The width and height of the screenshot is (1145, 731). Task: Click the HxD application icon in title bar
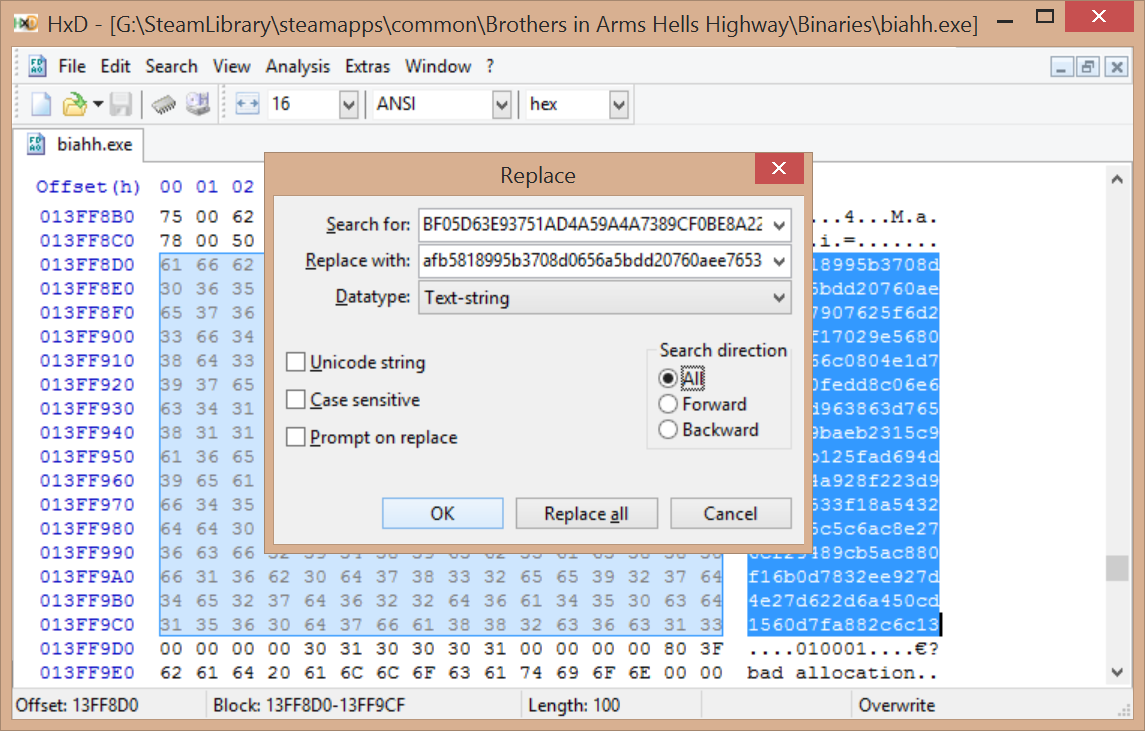(26, 23)
